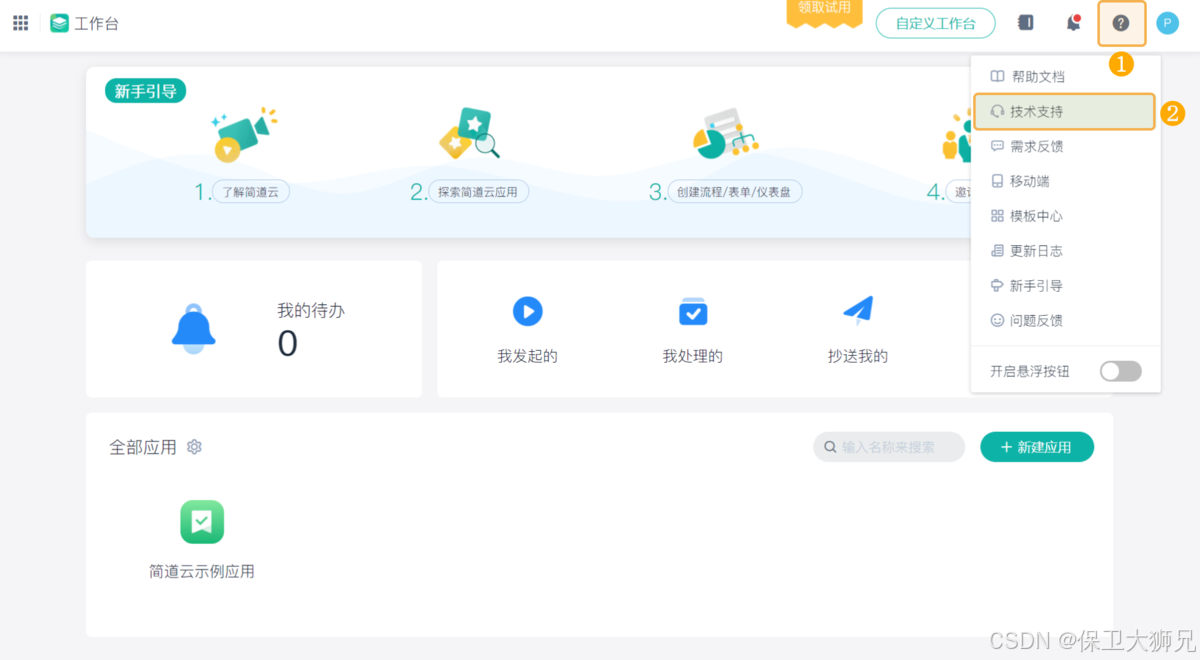The image size is (1200, 660).
Task: Click the 创建流程/表单/仪表盘 chart icon
Action: pos(724,134)
